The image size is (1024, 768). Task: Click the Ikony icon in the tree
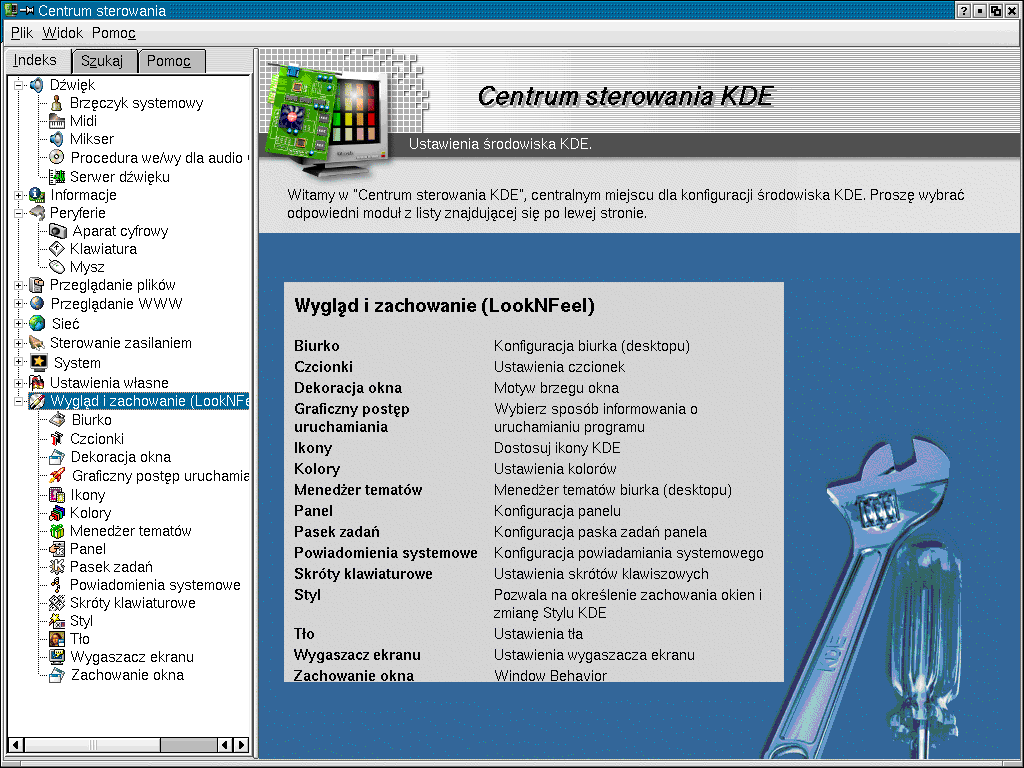pyautogui.click(x=57, y=495)
